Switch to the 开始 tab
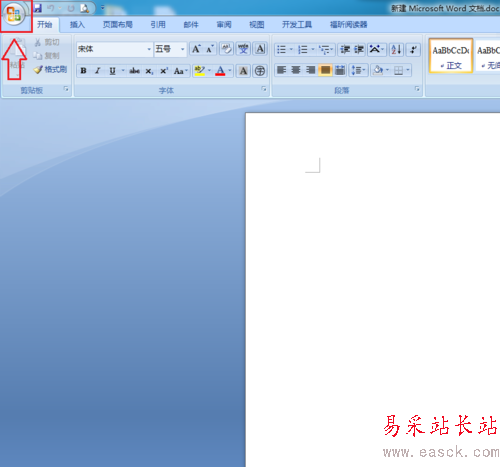The height and width of the screenshot is (467, 500). point(45,25)
